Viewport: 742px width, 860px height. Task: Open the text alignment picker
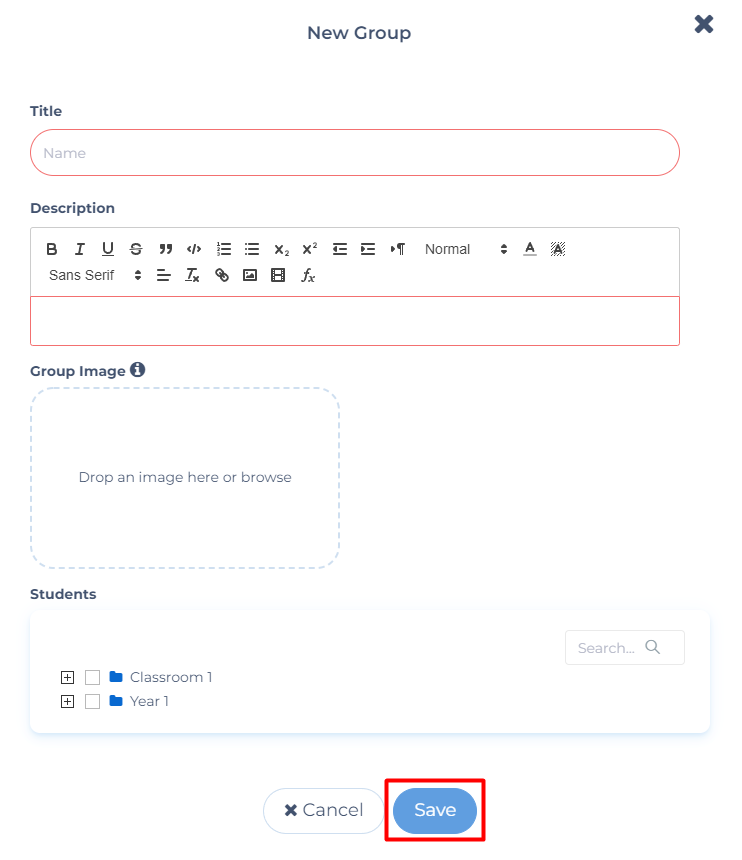pos(164,275)
